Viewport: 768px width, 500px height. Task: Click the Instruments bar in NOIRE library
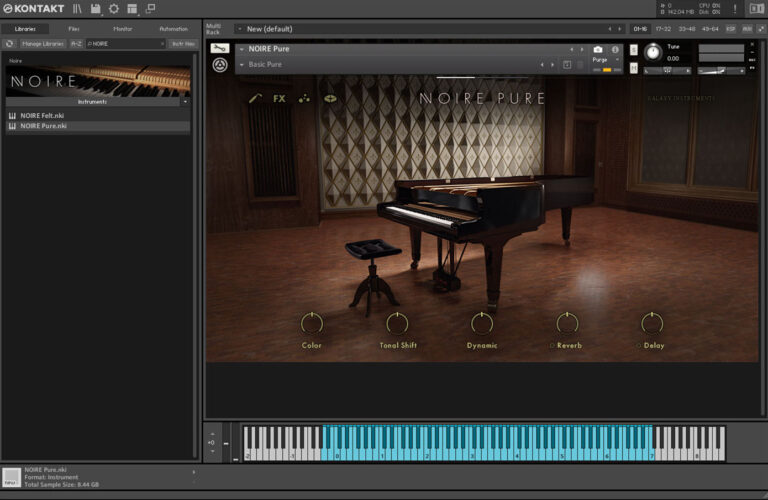(93, 102)
